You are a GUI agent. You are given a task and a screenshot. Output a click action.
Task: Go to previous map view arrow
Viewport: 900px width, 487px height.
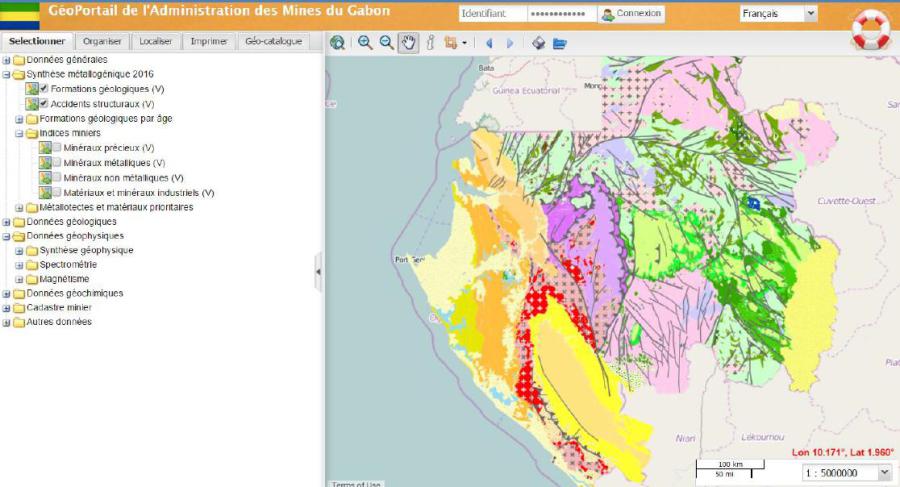click(x=489, y=43)
